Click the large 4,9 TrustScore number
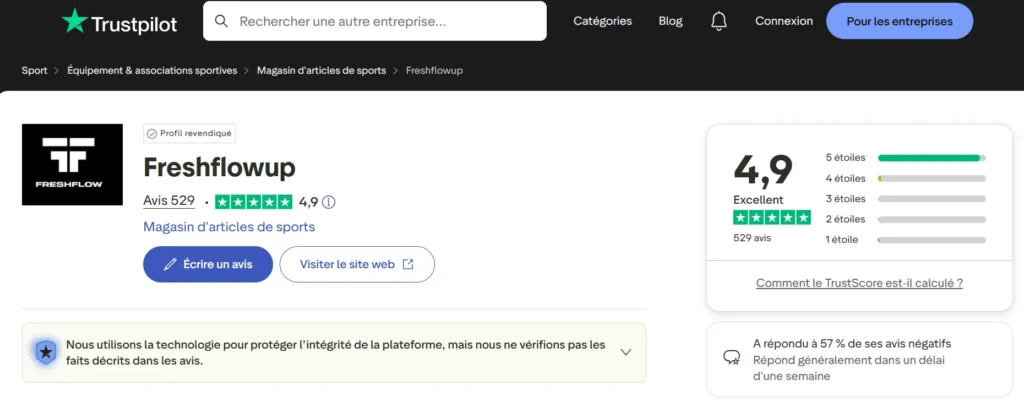This screenshot has height=402, width=1024. click(763, 169)
